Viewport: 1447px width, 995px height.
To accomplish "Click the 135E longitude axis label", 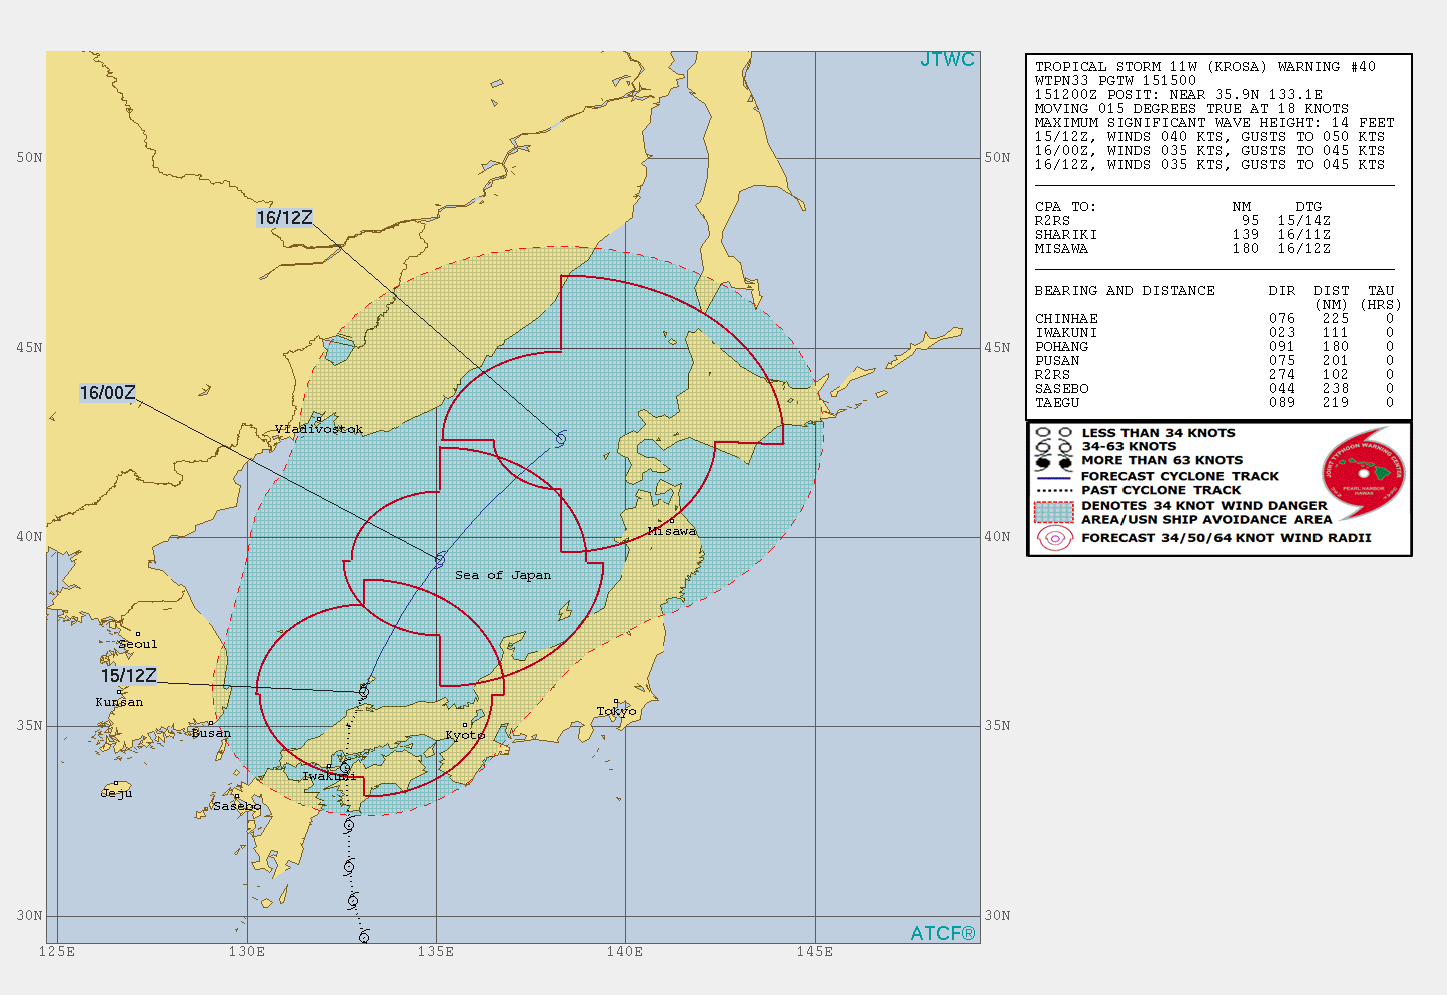I will (x=436, y=951).
